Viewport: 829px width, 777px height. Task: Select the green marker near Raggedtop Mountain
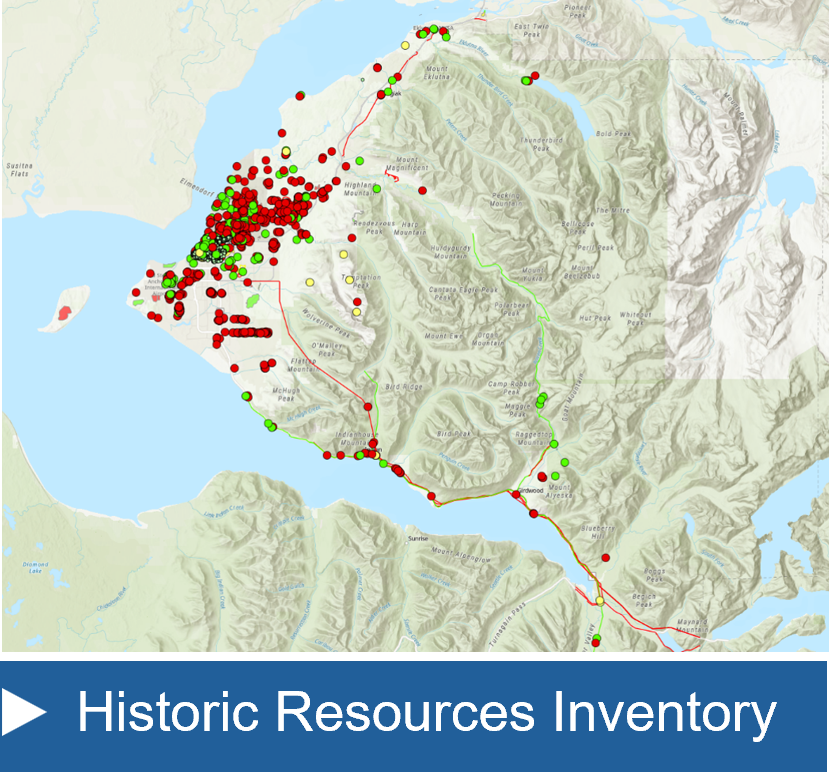click(x=554, y=443)
